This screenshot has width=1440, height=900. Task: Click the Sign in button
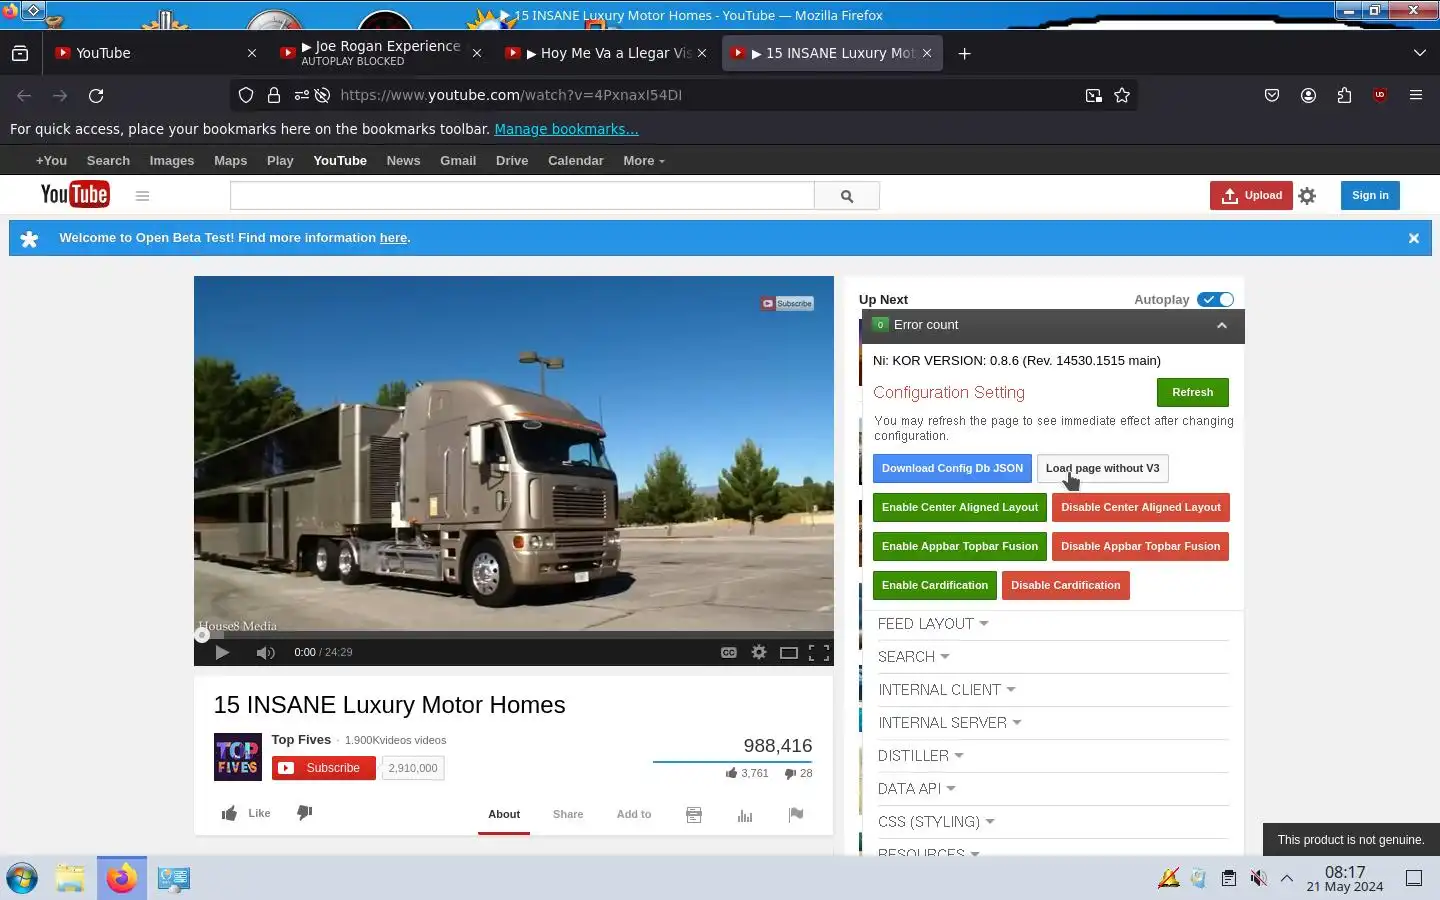1370,196
